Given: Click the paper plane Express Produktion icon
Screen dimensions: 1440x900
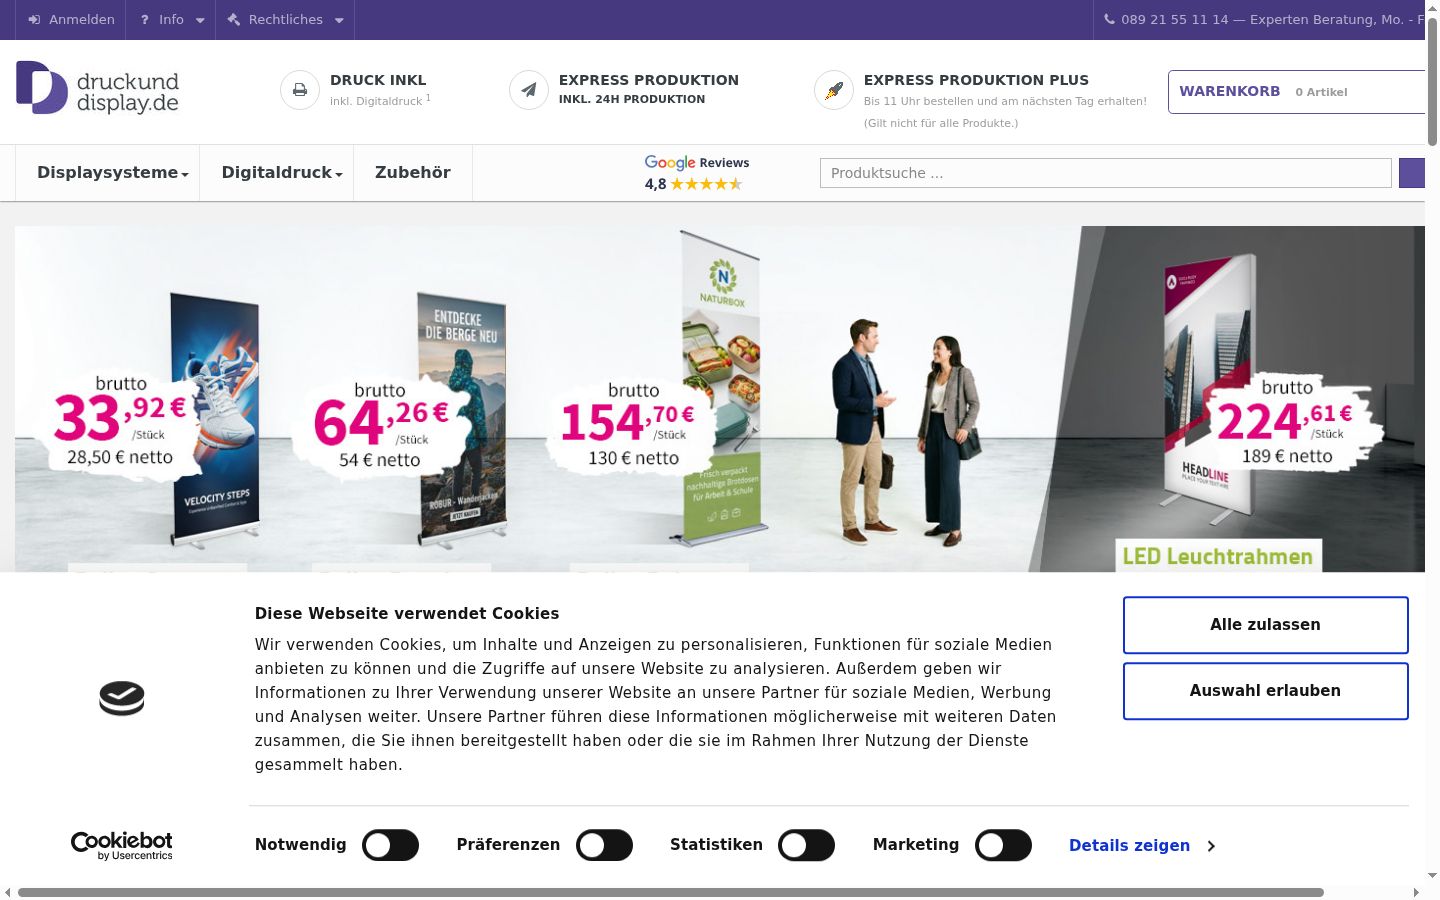Looking at the screenshot, I should pos(529,90).
